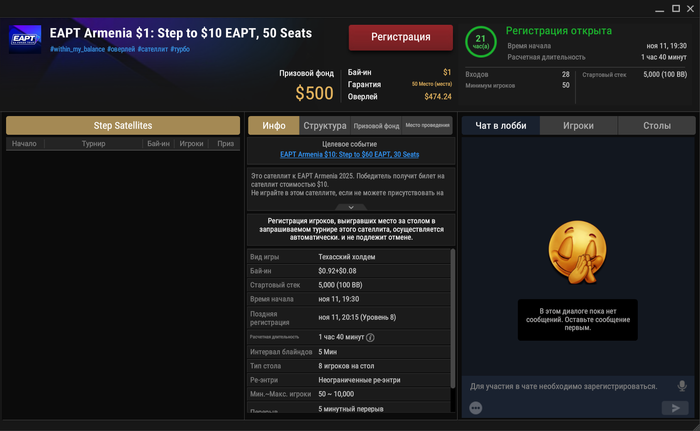Image resolution: width=700 pixels, height=431 pixels.
Task: Select the Место проведения tab
Action: (x=427, y=126)
